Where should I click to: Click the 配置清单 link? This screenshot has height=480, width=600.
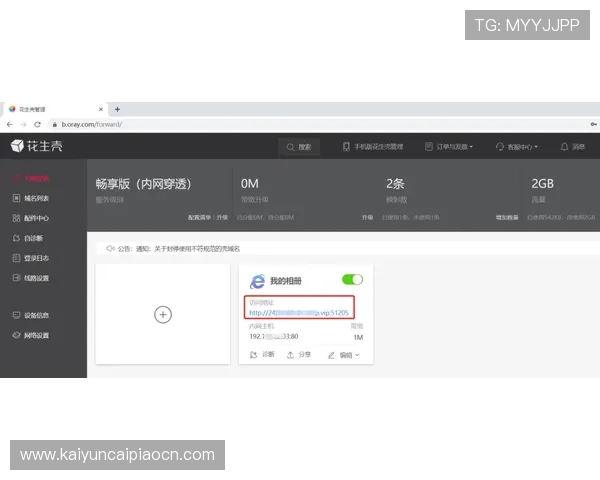199,217
